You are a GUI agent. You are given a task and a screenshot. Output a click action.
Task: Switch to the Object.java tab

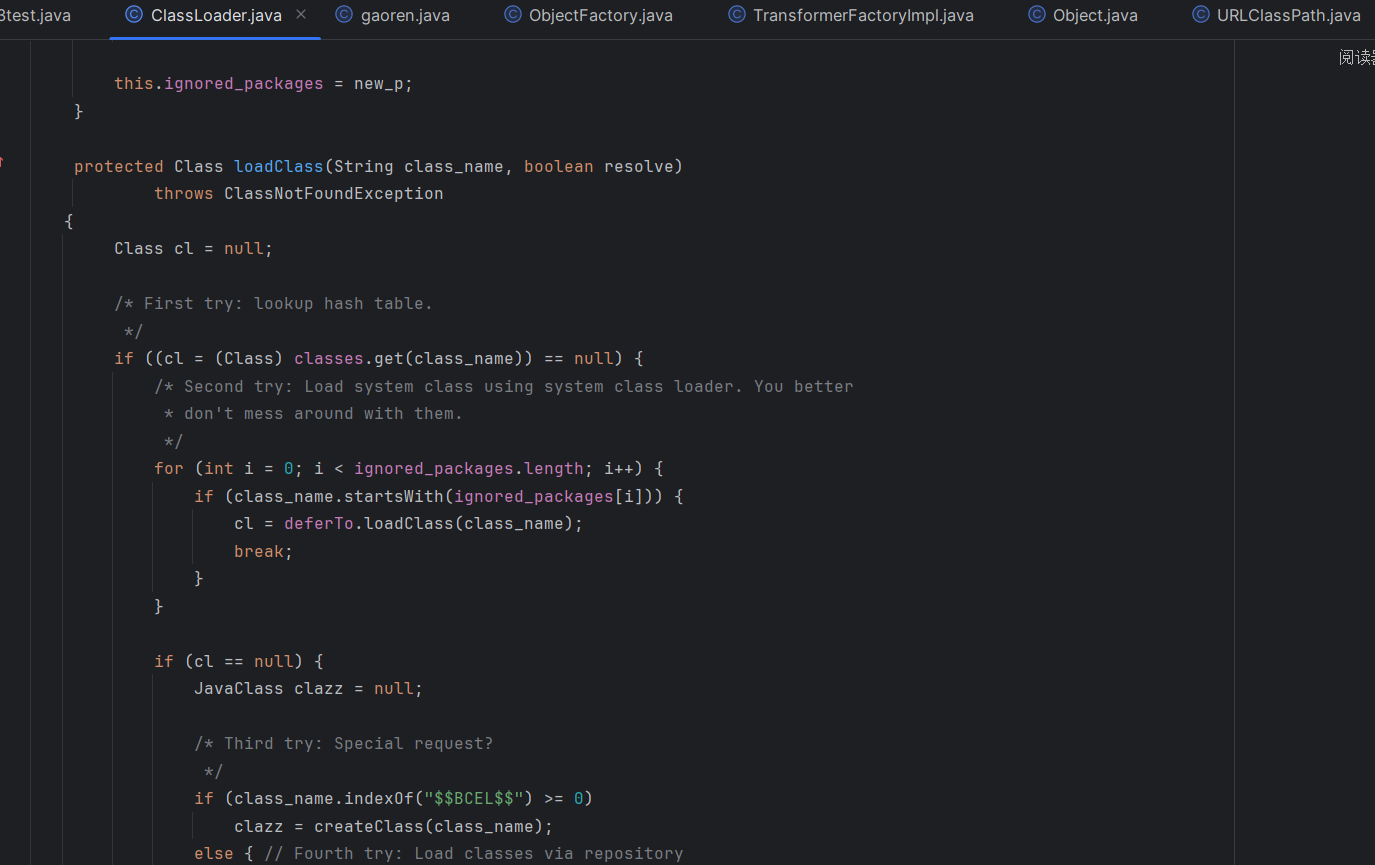1094,16
